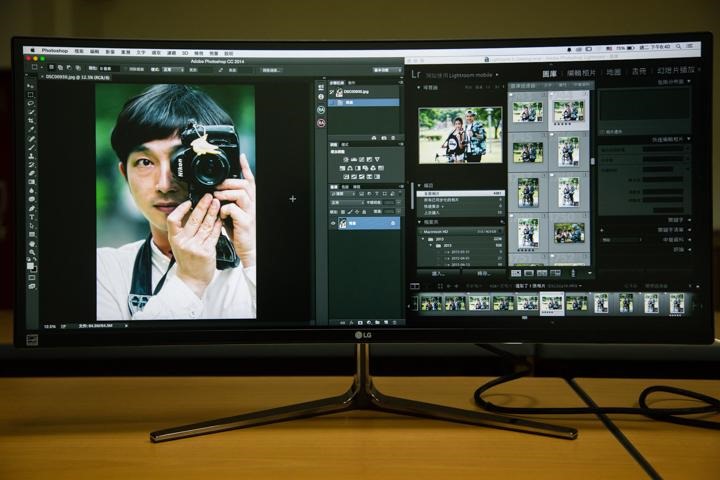Hide the background layer via eye icon

pos(333,224)
